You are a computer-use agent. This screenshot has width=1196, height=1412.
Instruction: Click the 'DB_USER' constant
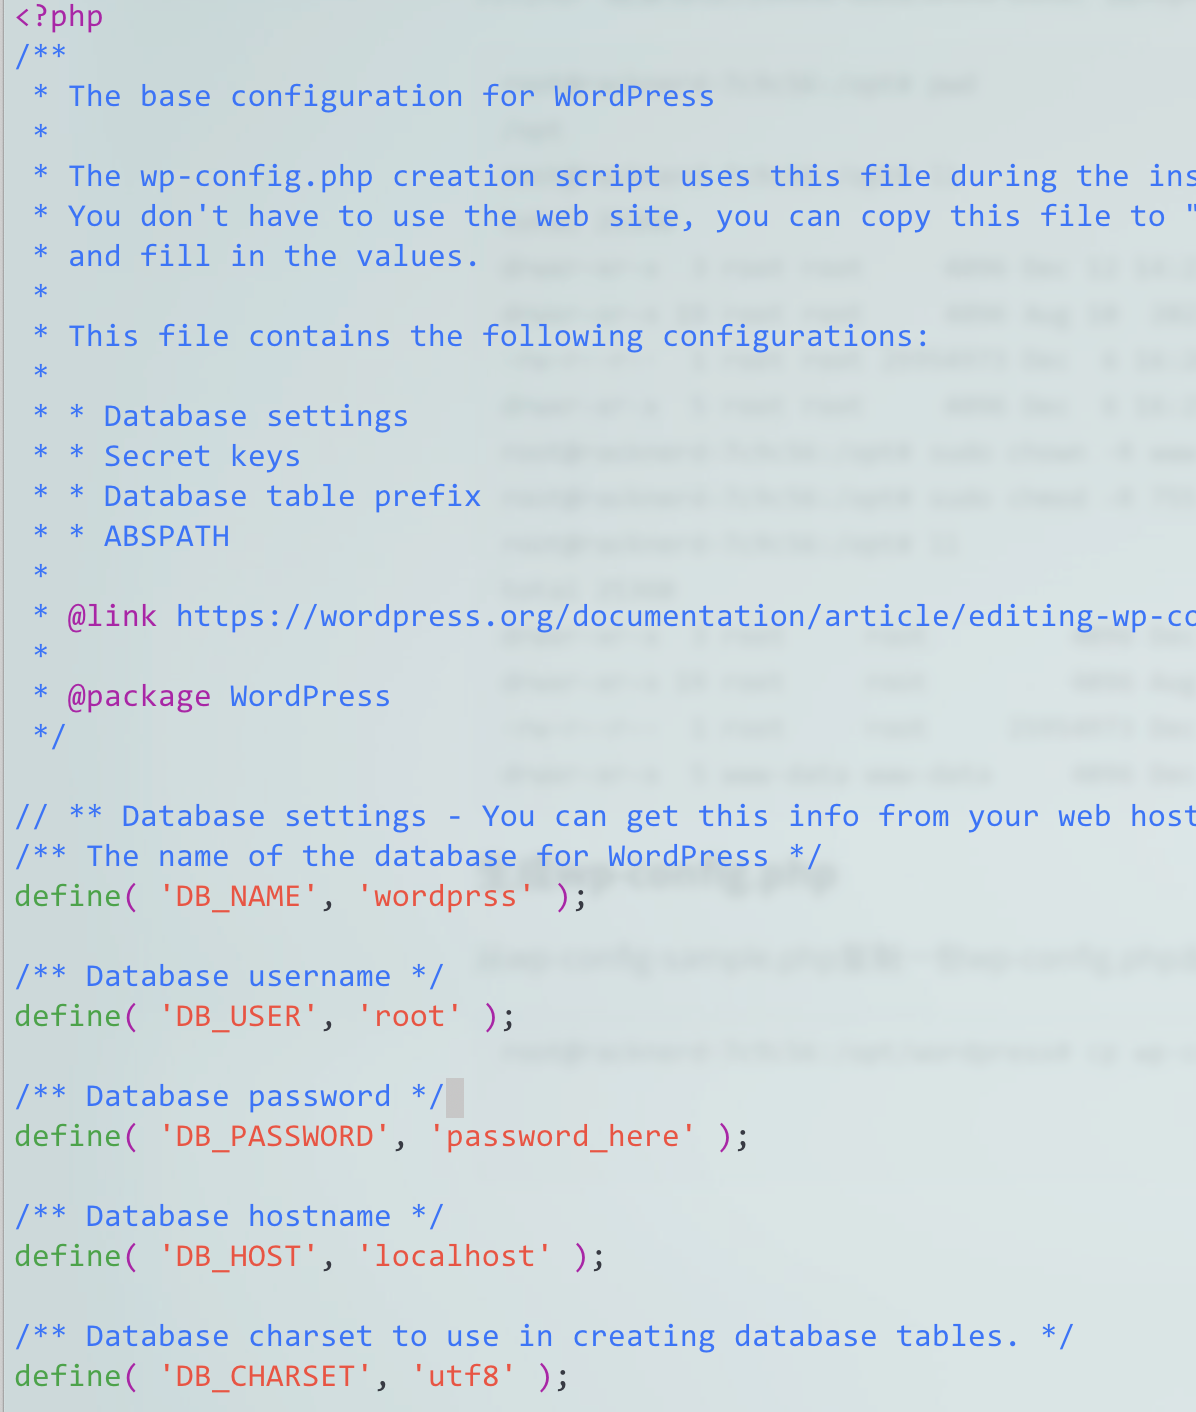click(238, 1016)
